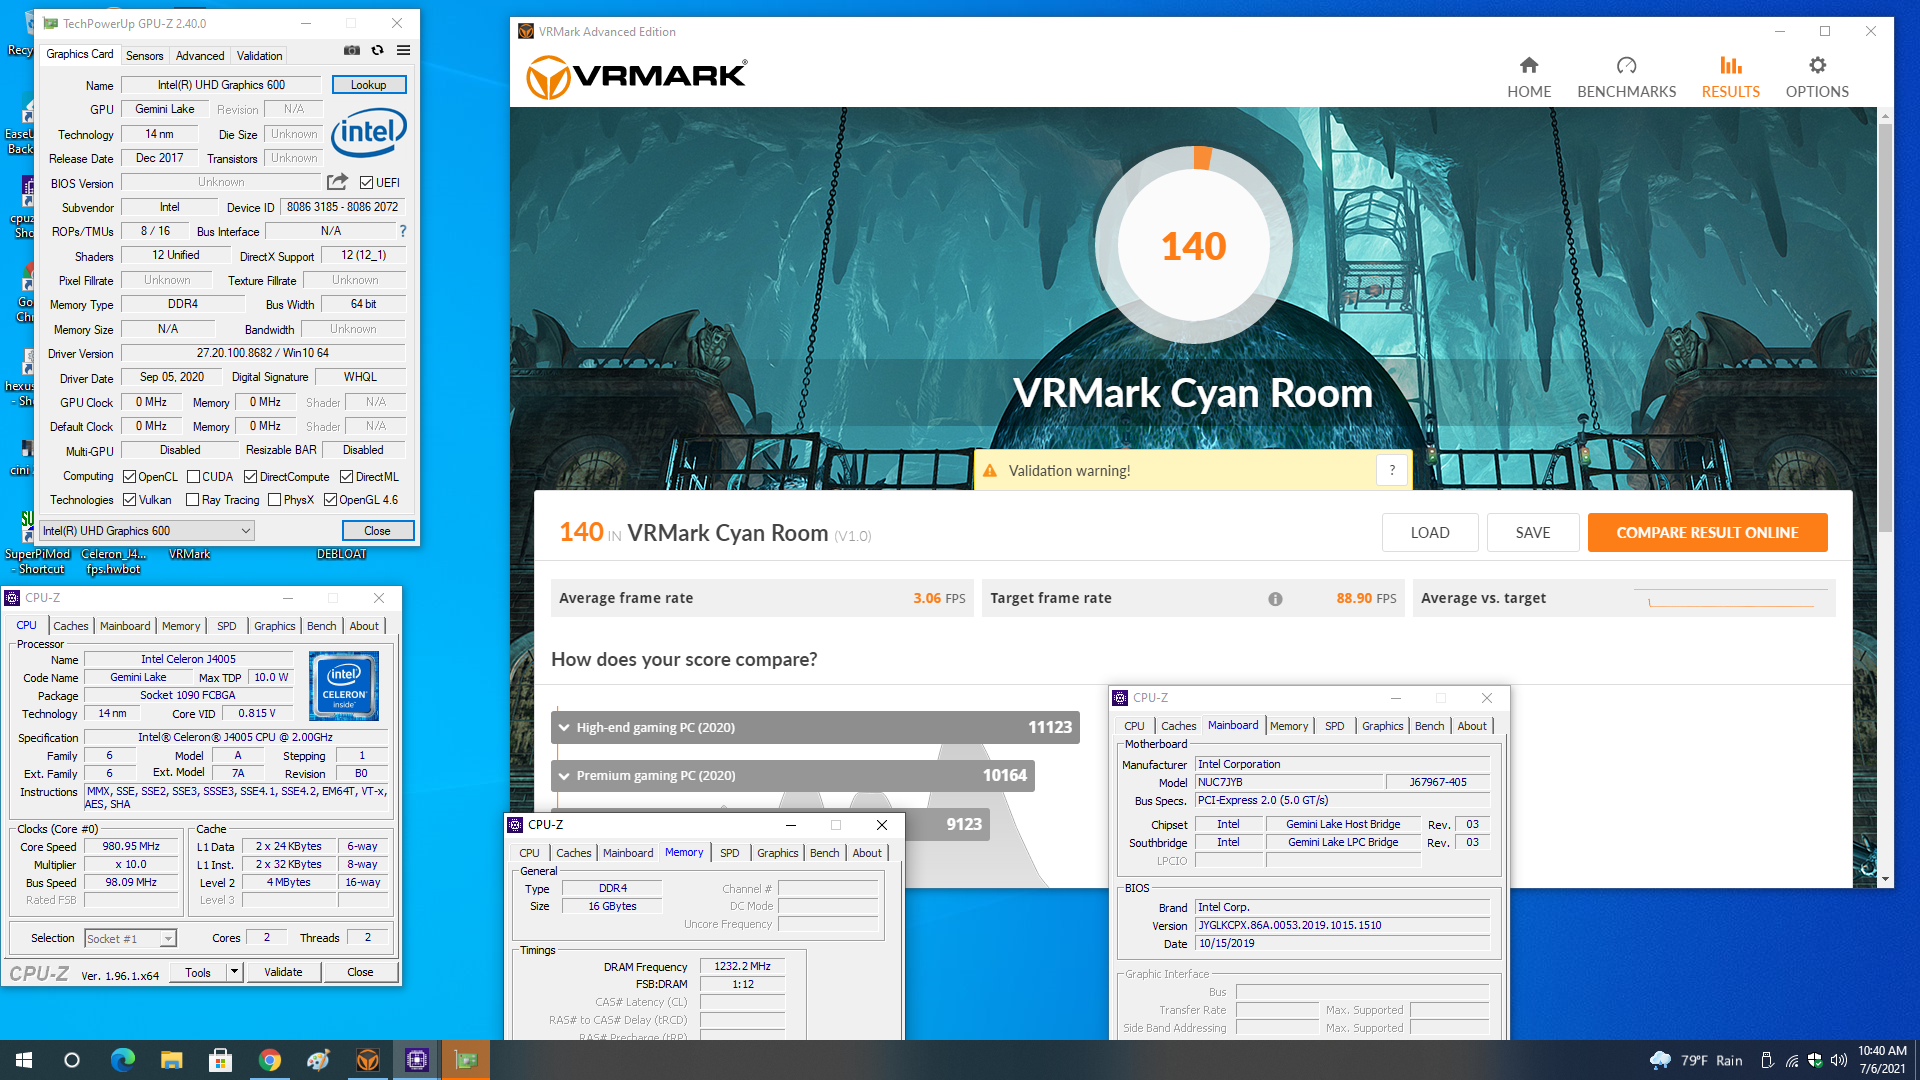Toggle Vulkan checkbox
1920x1080 pixels.
(129, 500)
